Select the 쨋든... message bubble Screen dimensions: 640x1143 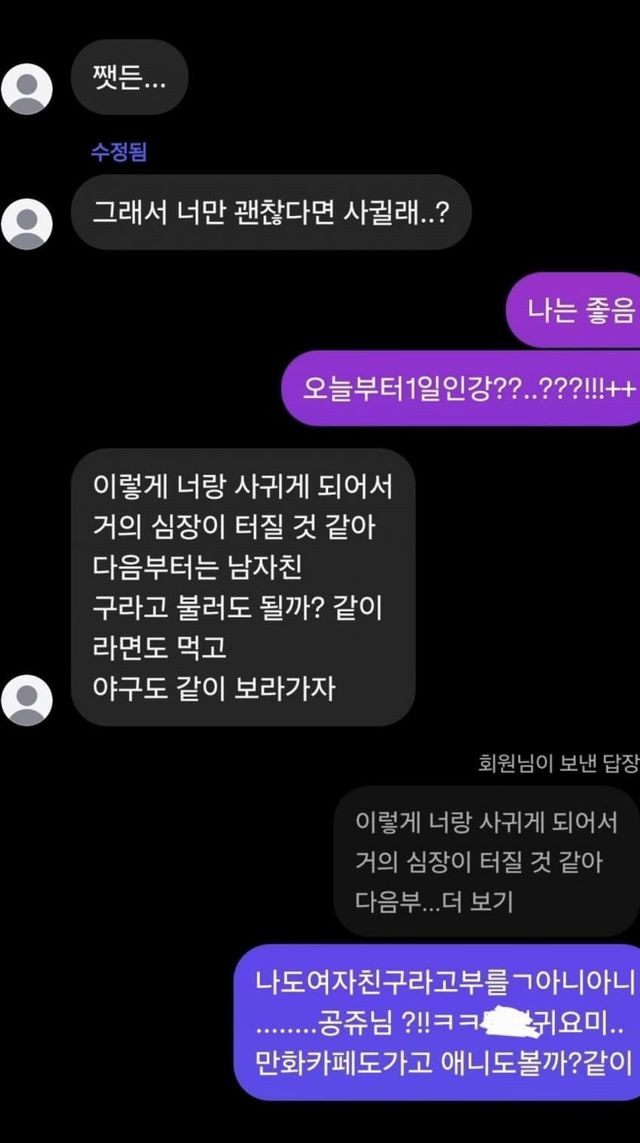(130, 77)
